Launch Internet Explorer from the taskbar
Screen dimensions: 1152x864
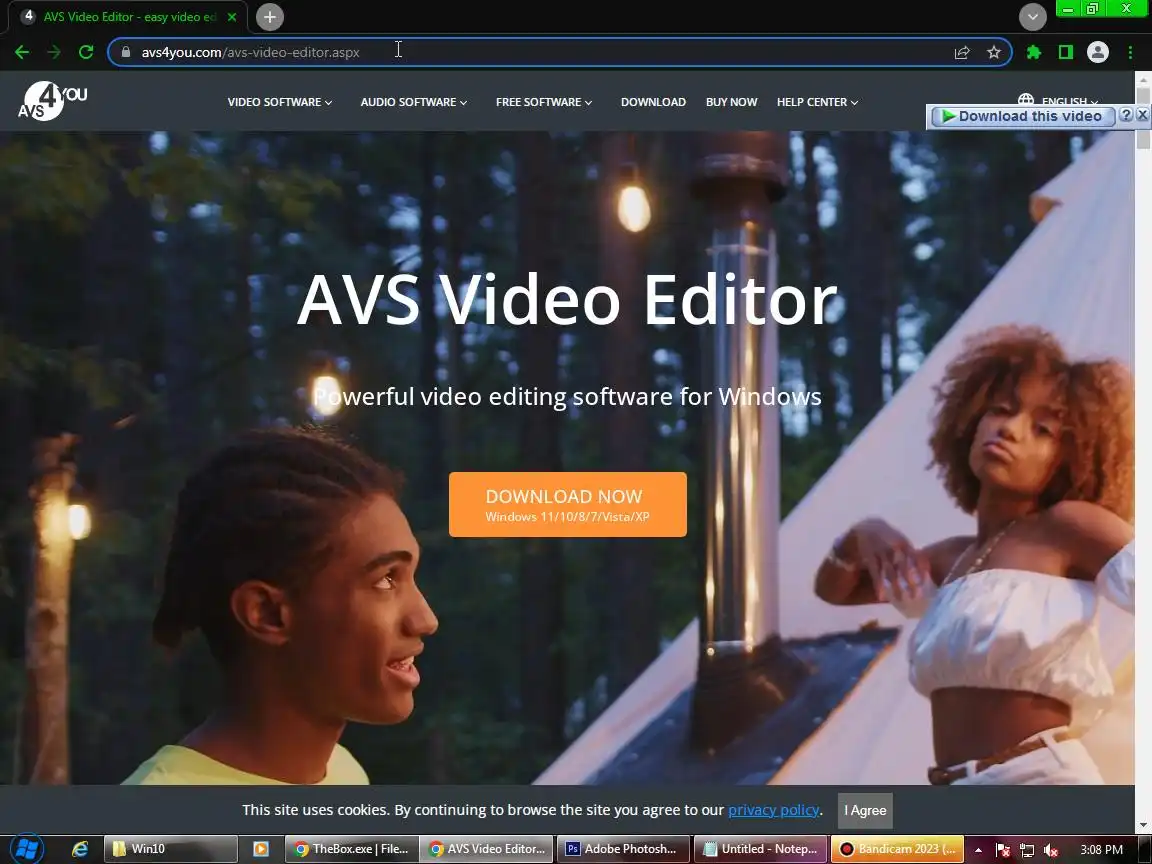click(x=80, y=849)
